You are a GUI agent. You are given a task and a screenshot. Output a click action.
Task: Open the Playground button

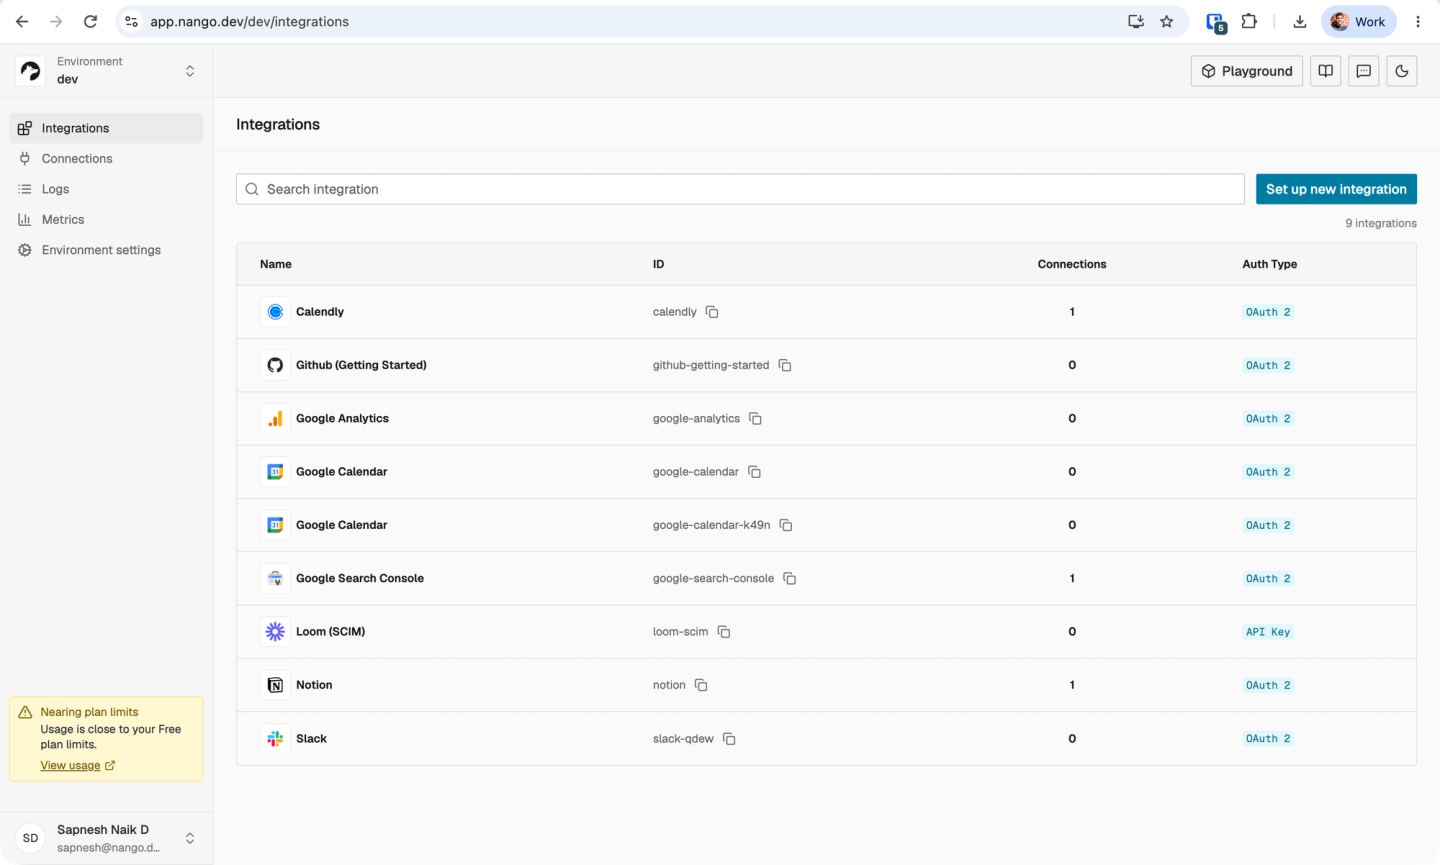tap(1247, 71)
